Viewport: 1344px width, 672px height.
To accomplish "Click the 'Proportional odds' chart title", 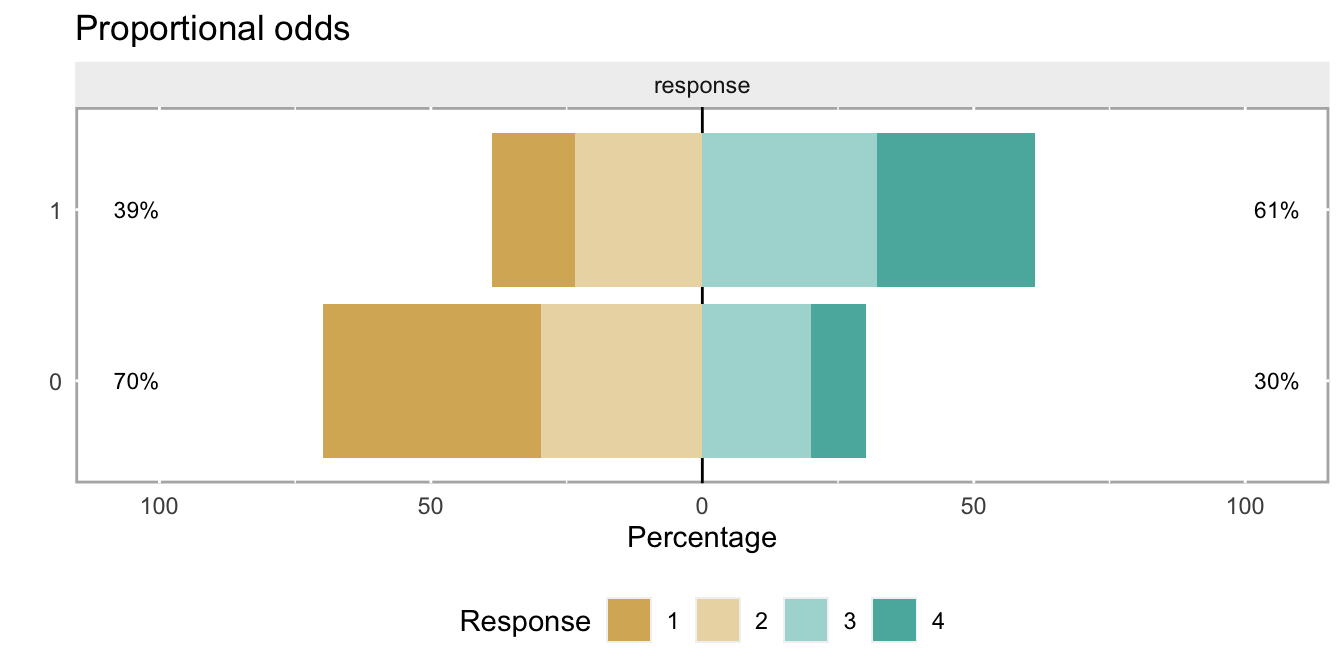I will 212,29.
